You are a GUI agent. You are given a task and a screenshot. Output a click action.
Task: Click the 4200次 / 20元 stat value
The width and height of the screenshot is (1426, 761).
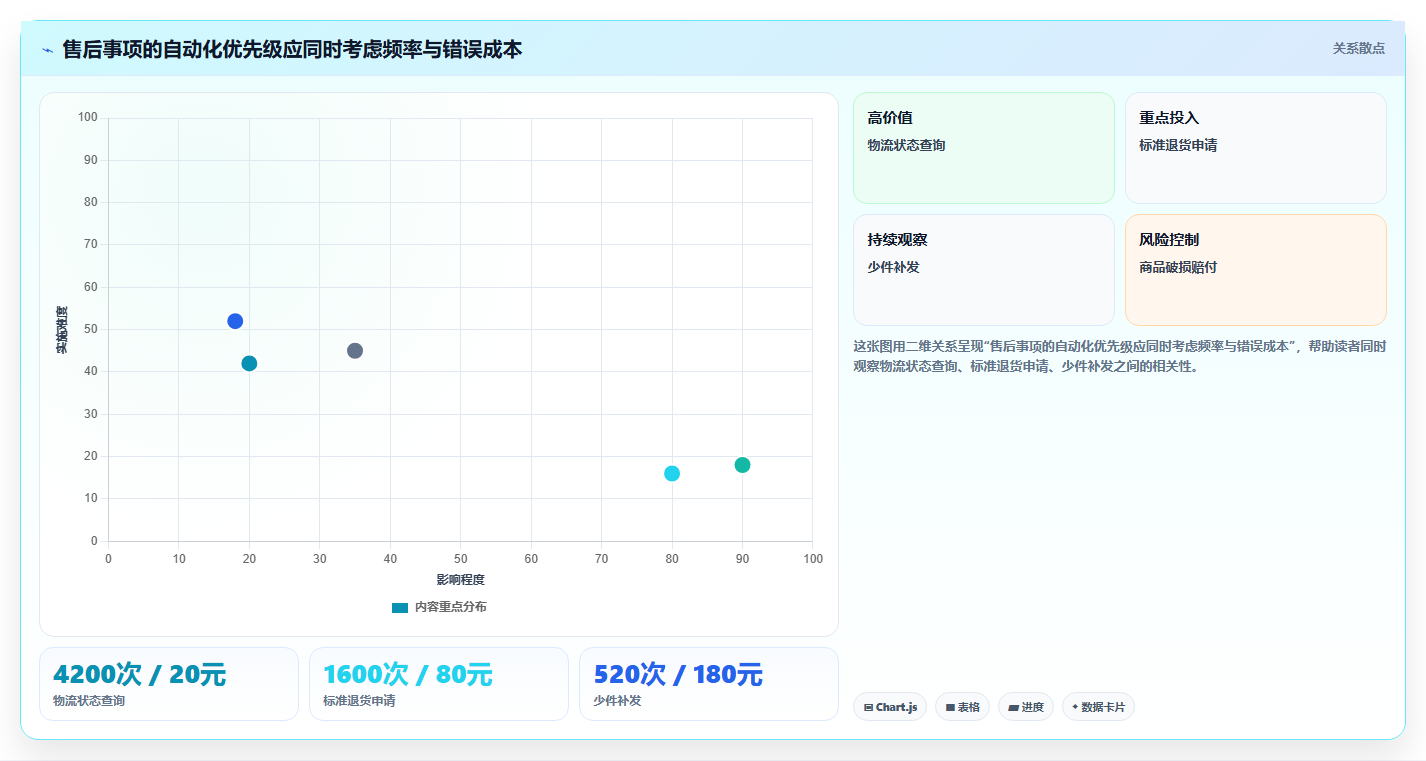(x=139, y=674)
